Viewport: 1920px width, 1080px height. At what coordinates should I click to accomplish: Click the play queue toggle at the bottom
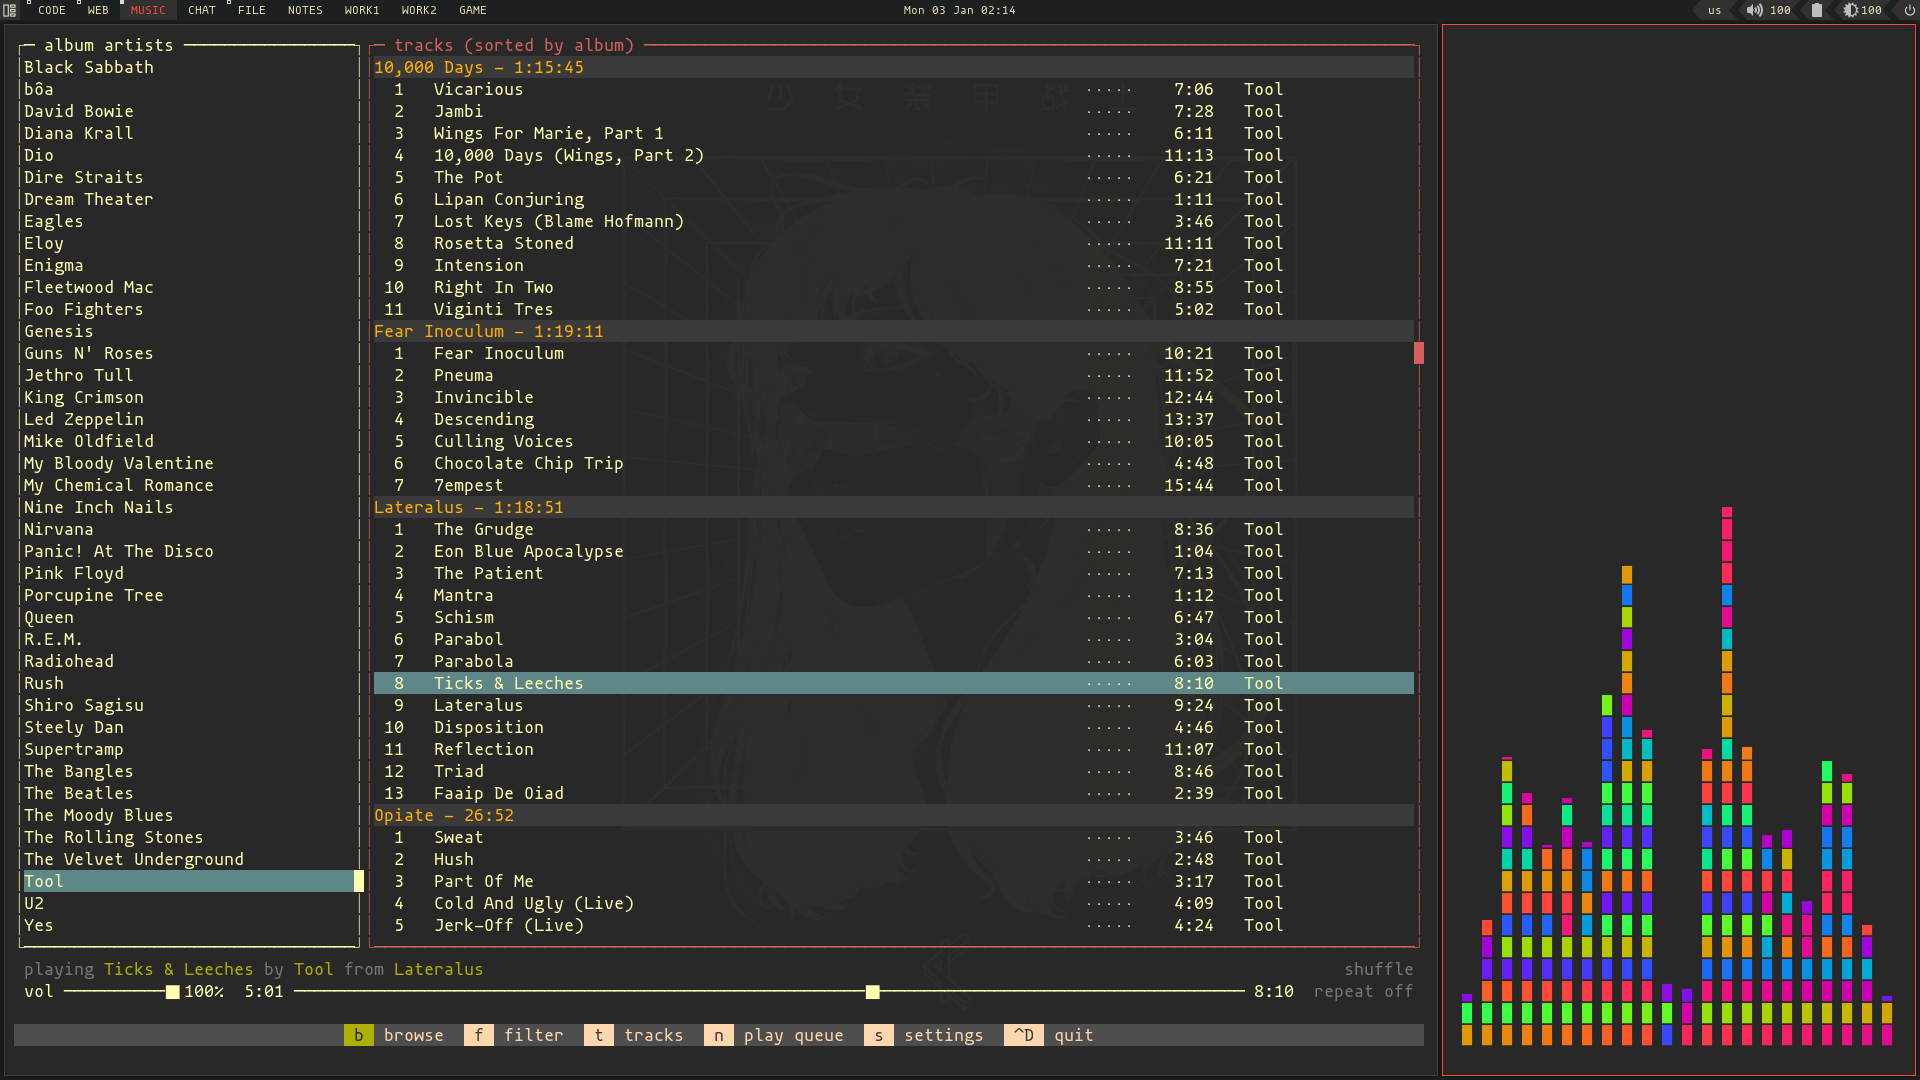pos(793,1034)
